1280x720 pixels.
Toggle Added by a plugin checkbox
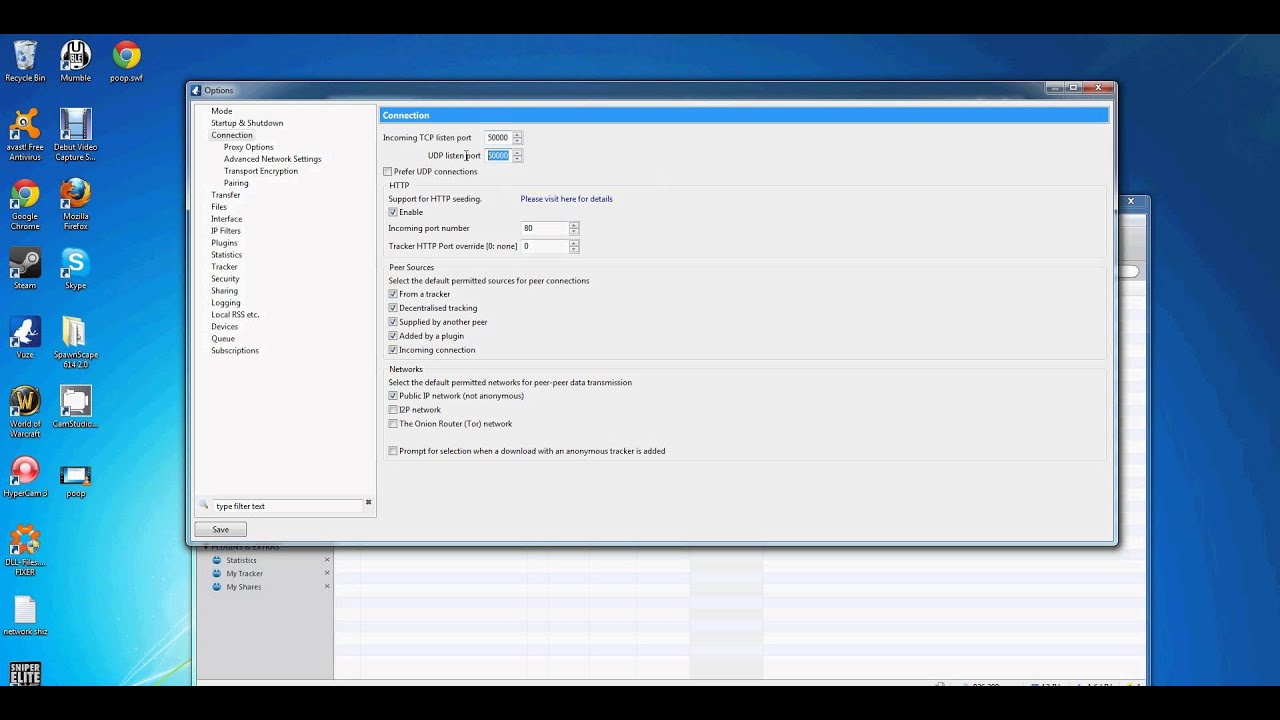pos(393,336)
